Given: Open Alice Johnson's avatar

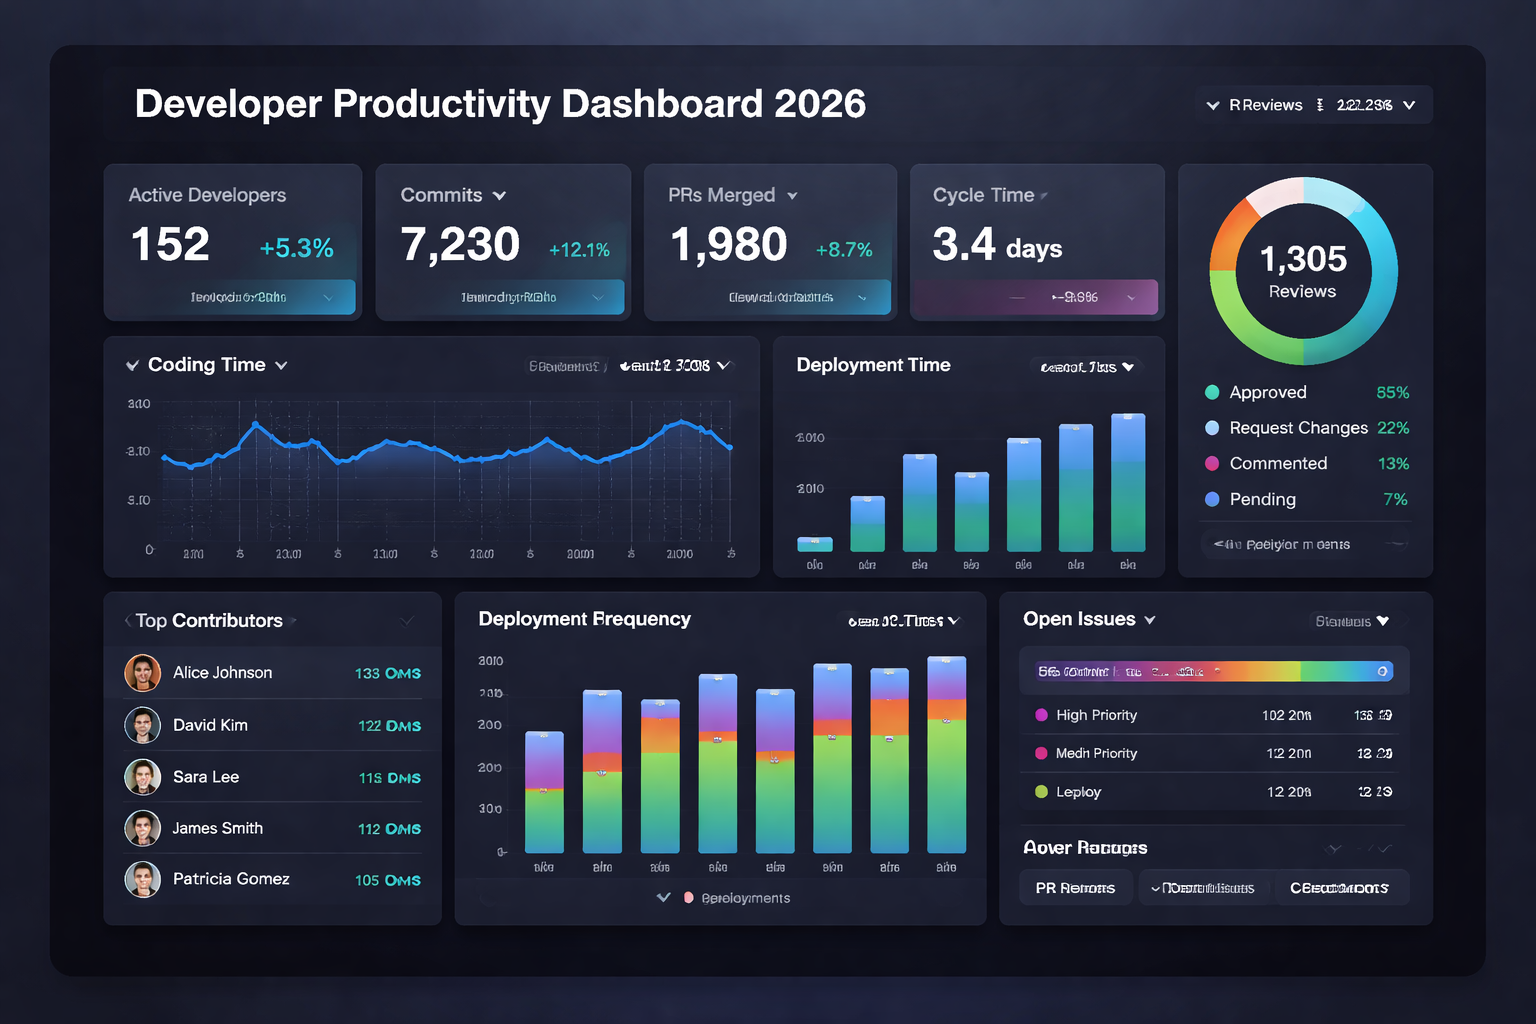Looking at the screenshot, I should coord(143,673).
